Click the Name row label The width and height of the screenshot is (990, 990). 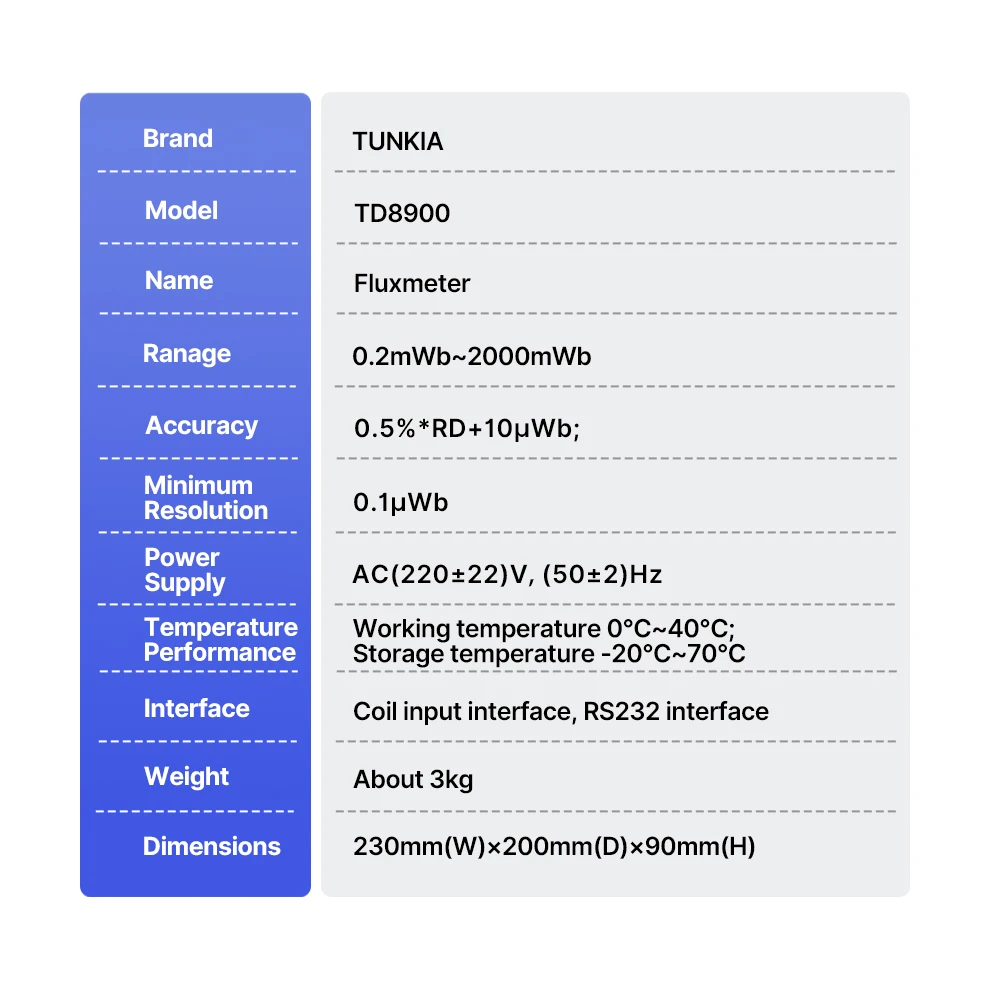point(179,281)
